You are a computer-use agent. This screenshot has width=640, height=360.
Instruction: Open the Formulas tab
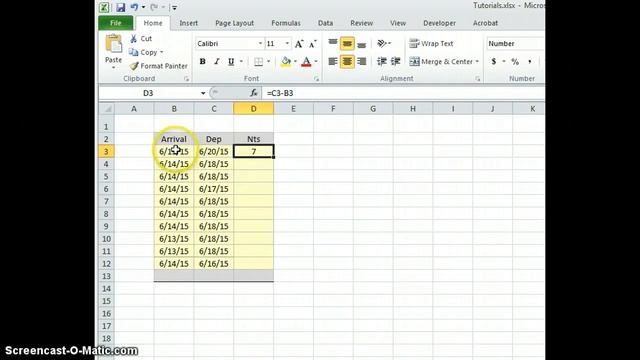[286, 23]
